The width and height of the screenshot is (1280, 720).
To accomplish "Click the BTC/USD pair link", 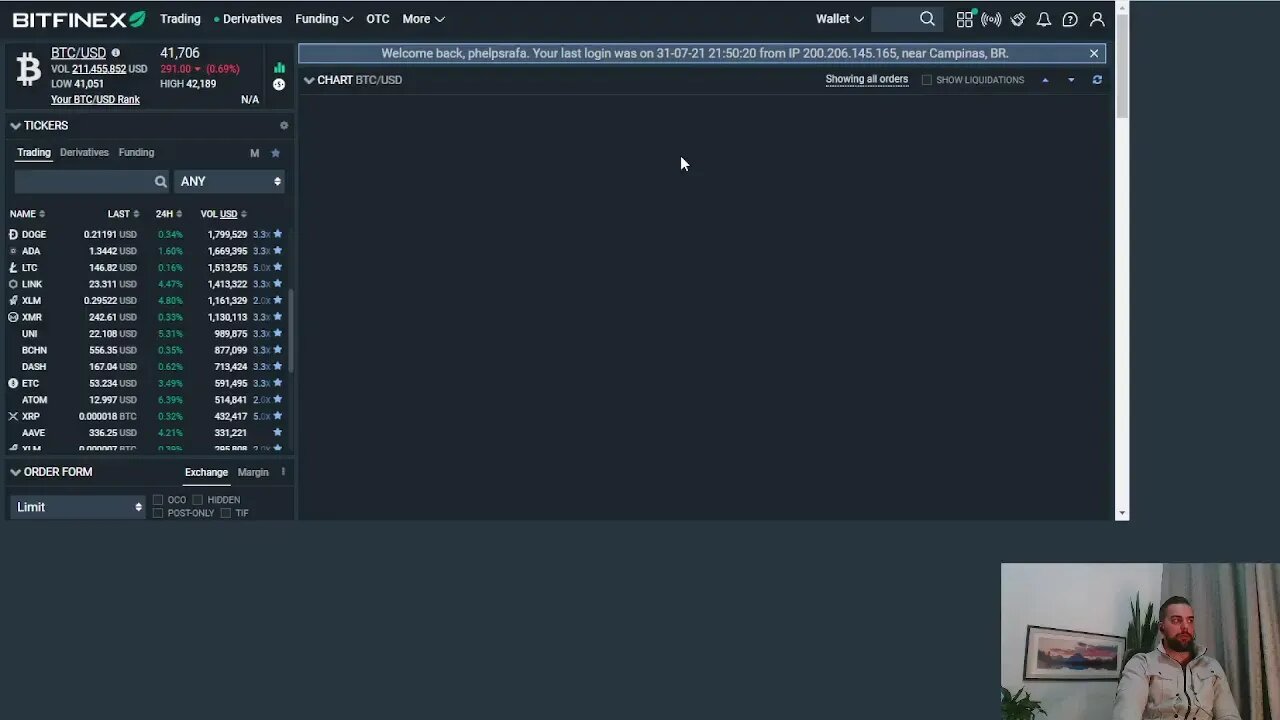I will pos(78,53).
